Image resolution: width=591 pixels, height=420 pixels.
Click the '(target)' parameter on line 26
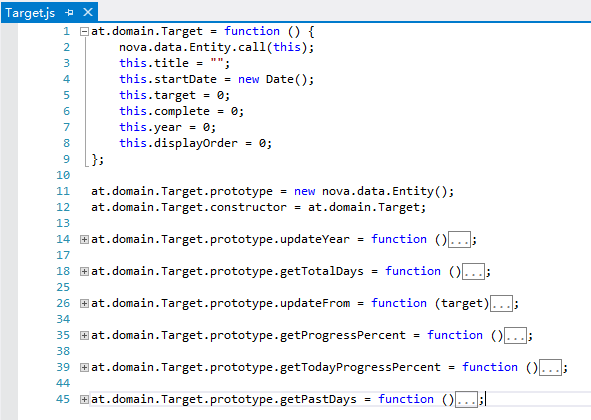pos(462,304)
